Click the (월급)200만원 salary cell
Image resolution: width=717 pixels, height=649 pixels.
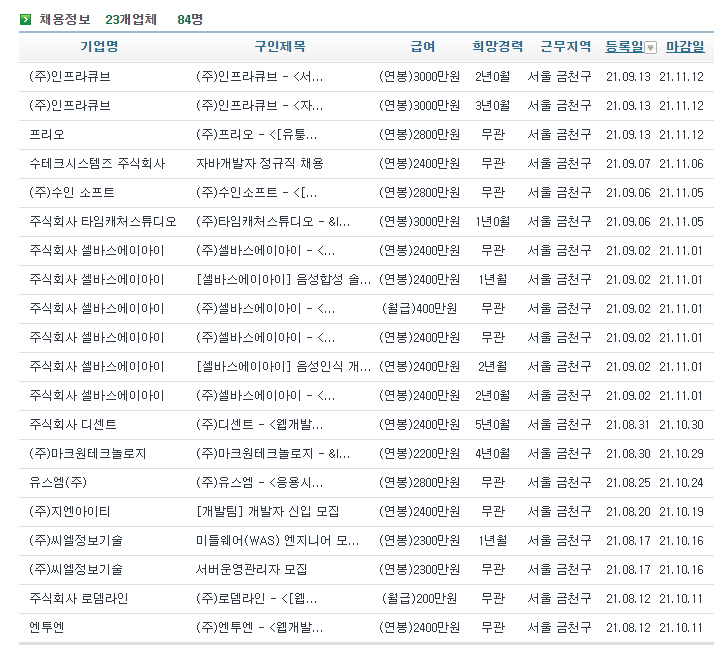point(419,598)
